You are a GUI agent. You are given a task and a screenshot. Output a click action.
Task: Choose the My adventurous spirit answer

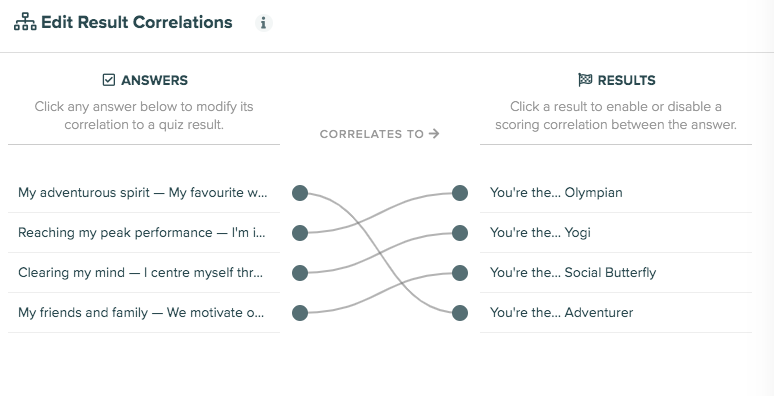pos(144,193)
